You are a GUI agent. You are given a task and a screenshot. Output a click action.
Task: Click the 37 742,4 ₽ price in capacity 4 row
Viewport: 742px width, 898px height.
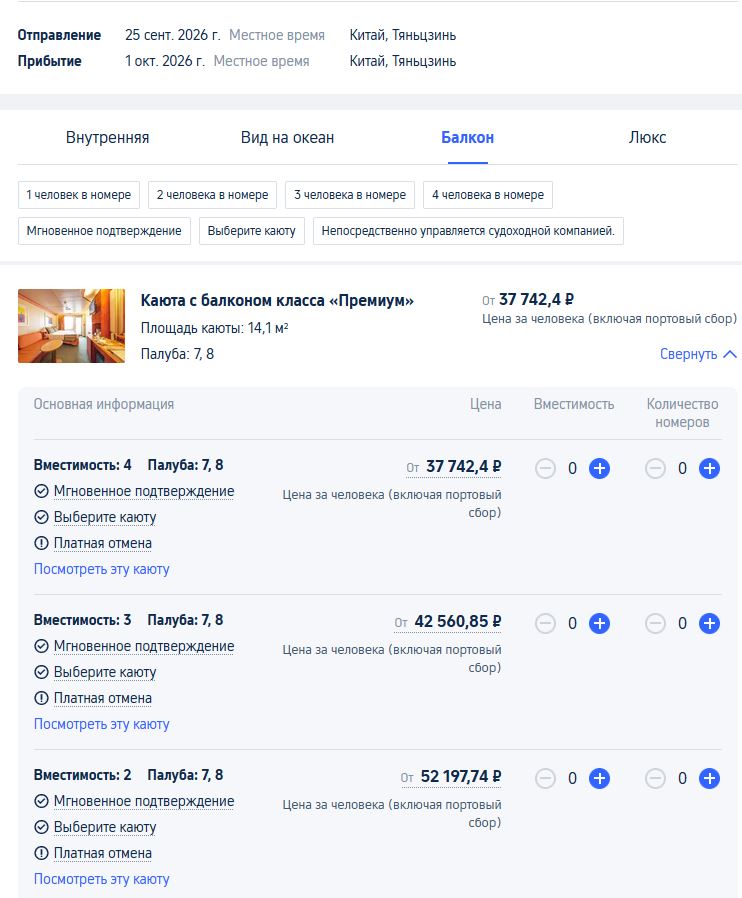[x=463, y=467]
